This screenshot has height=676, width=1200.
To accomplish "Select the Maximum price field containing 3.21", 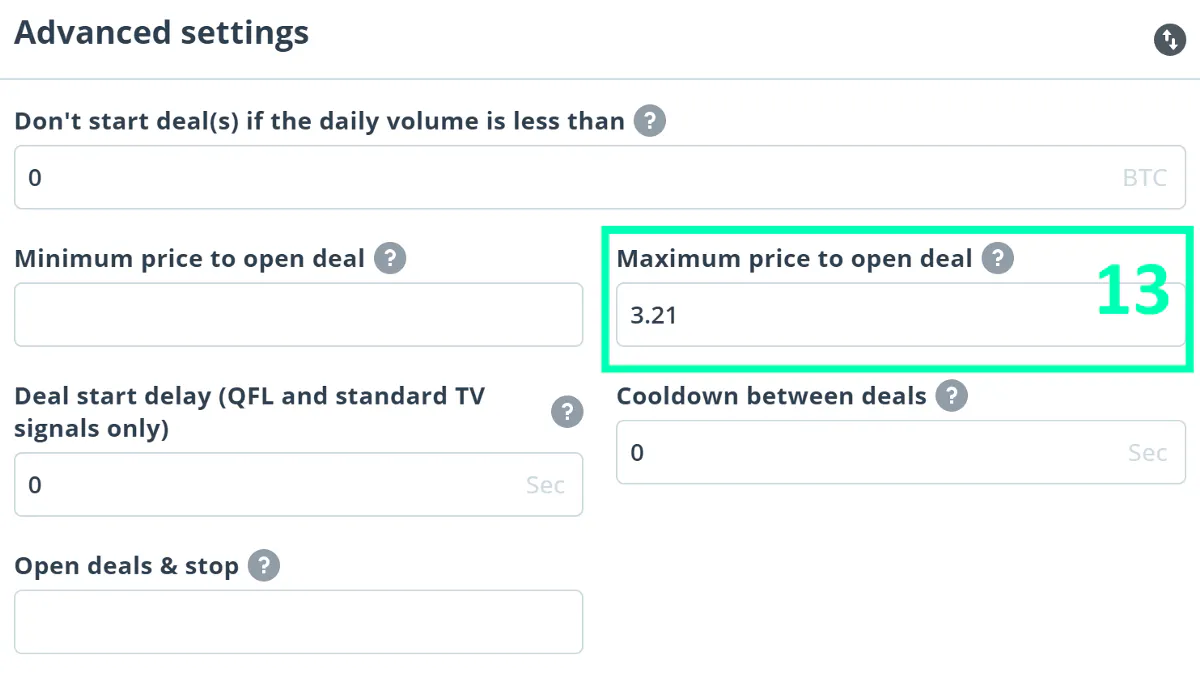I will coord(901,315).
